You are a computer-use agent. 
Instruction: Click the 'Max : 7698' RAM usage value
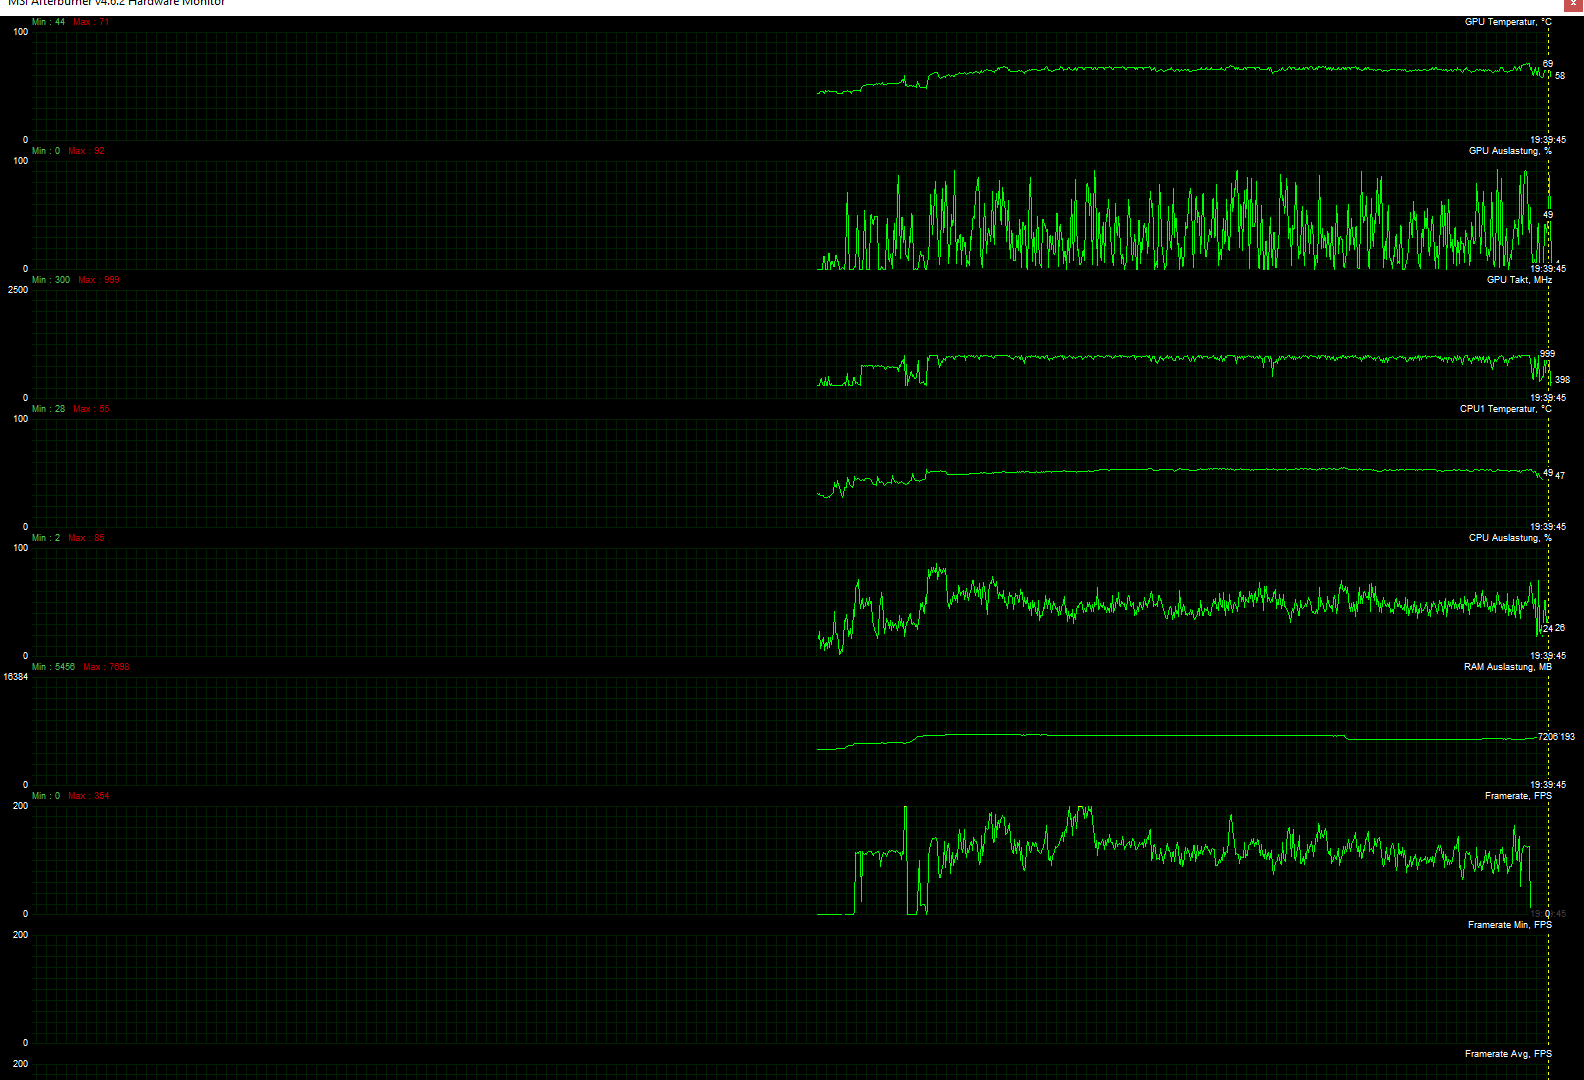(106, 667)
